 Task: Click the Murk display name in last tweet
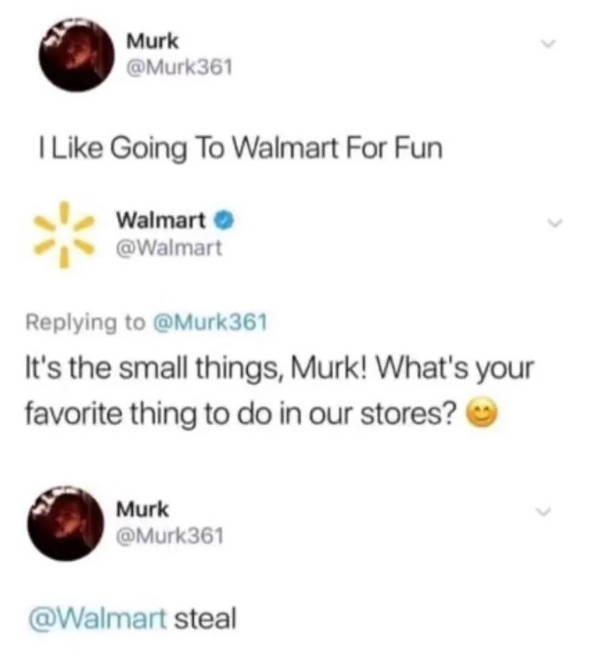click(143, 509)
